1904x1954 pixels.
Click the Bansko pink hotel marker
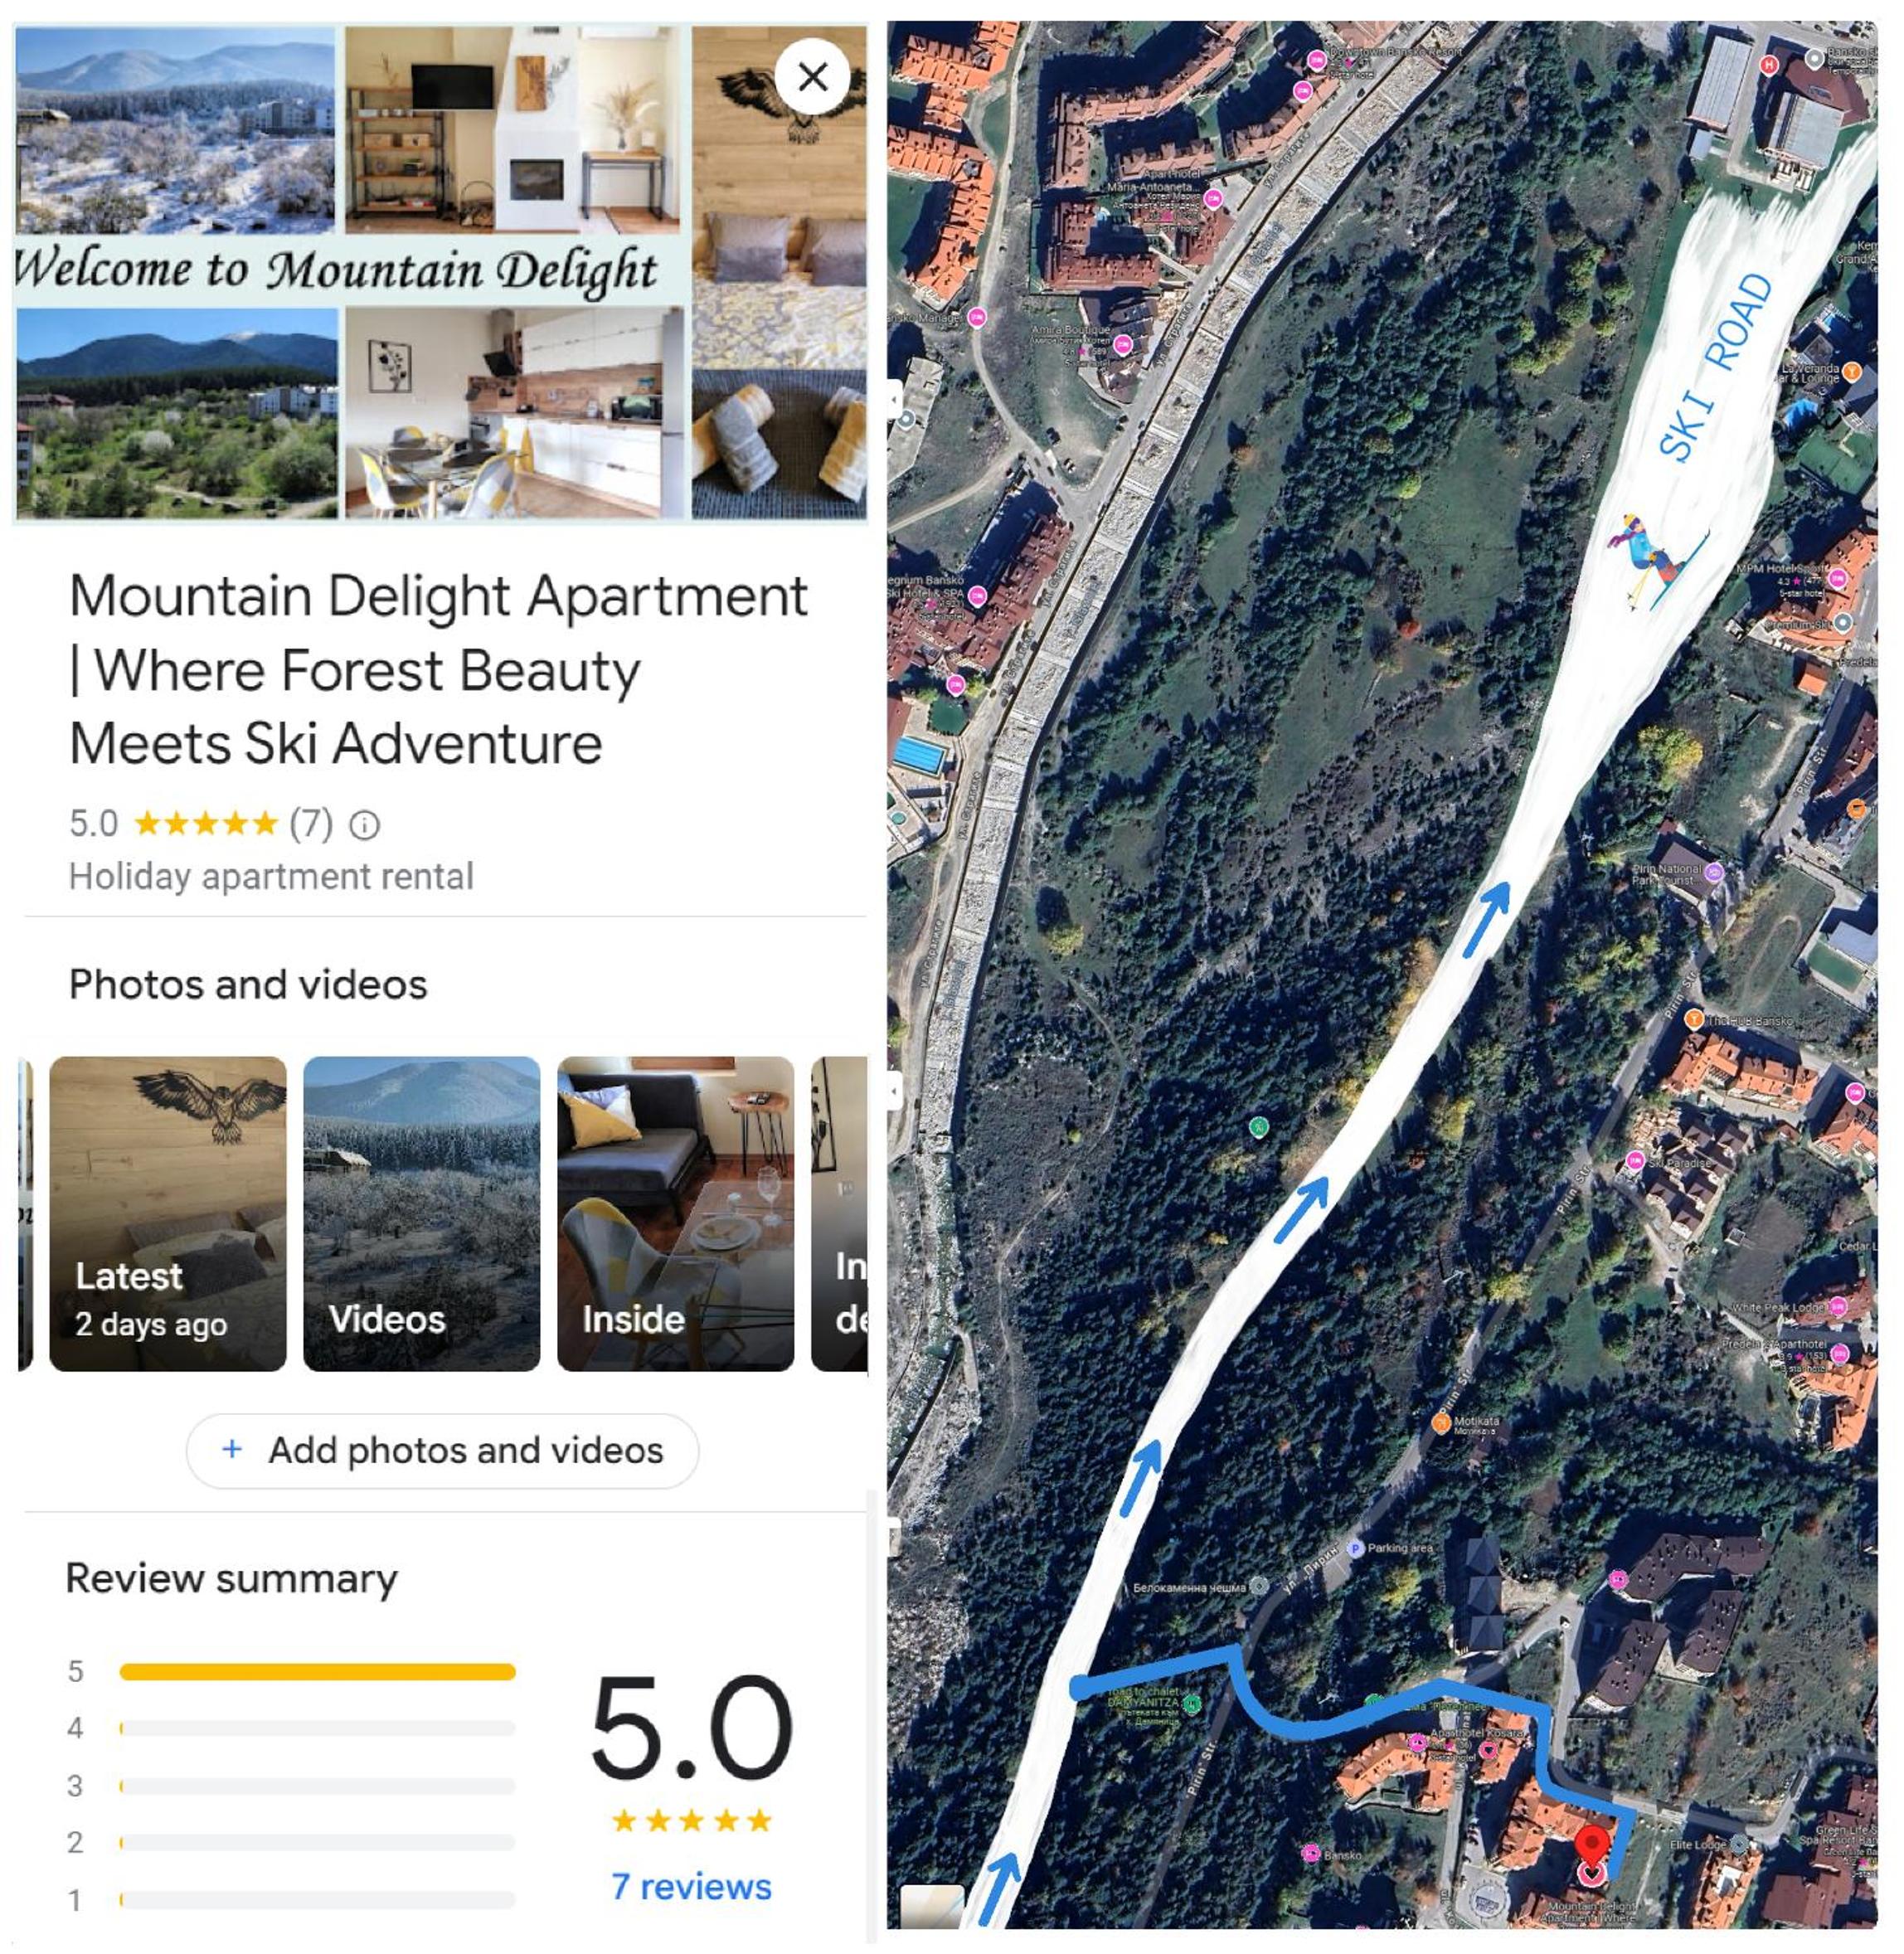pos(1310,1853)
